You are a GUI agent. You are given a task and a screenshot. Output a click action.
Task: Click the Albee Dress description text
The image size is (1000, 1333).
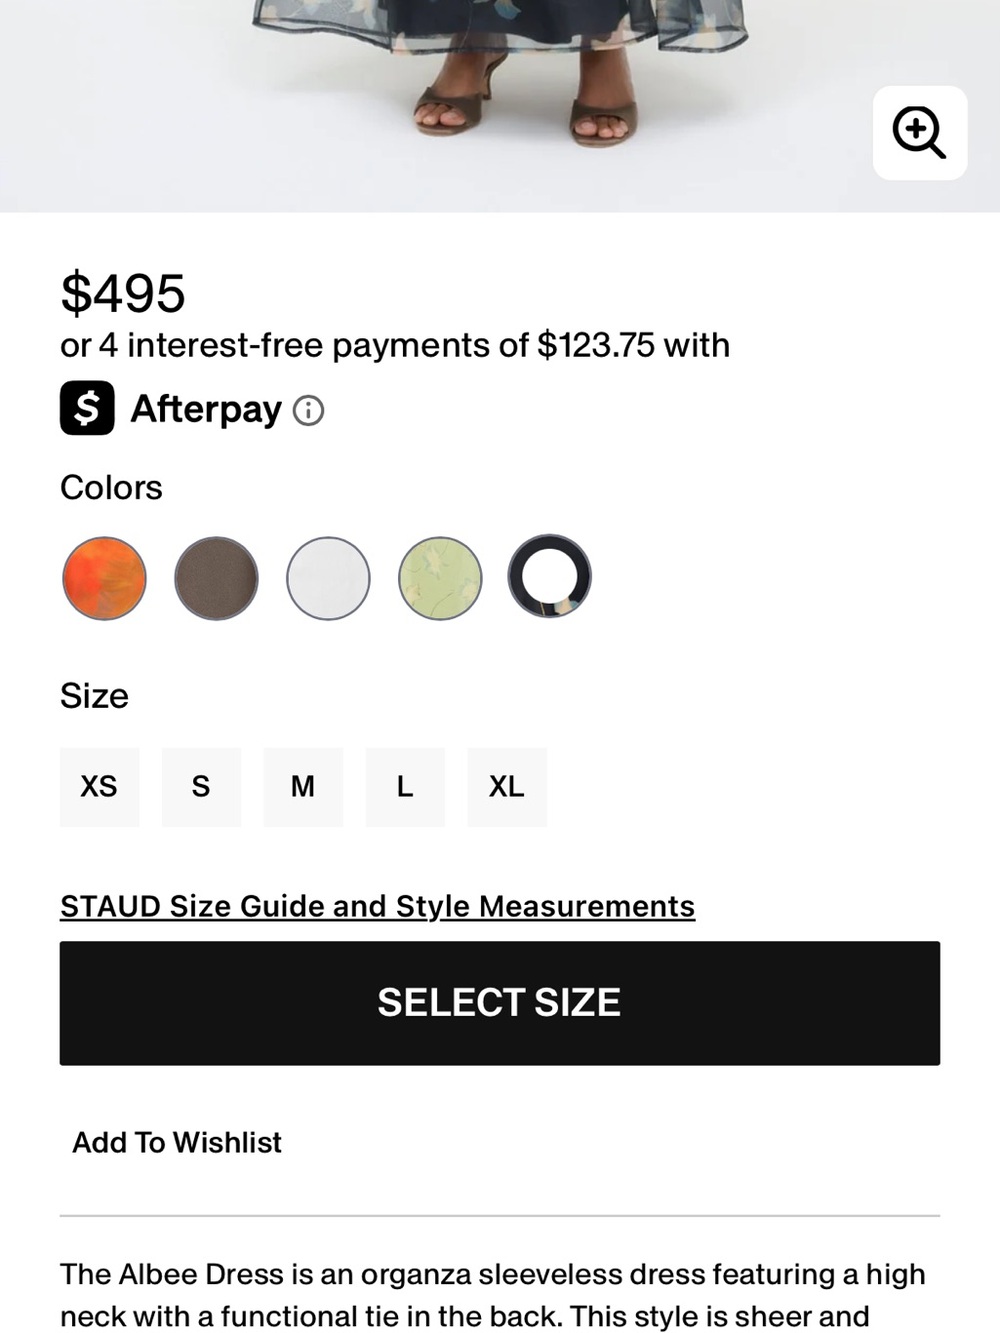[x=493, y=1295]
